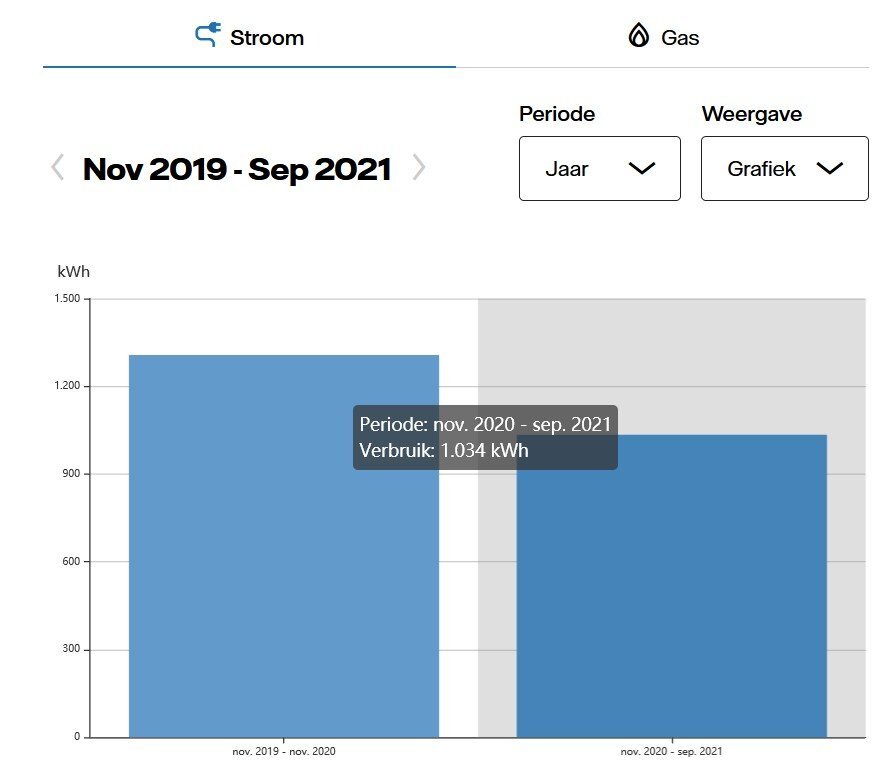
Task: Click the plug icon beside Stroom
Action: point(206,37)
